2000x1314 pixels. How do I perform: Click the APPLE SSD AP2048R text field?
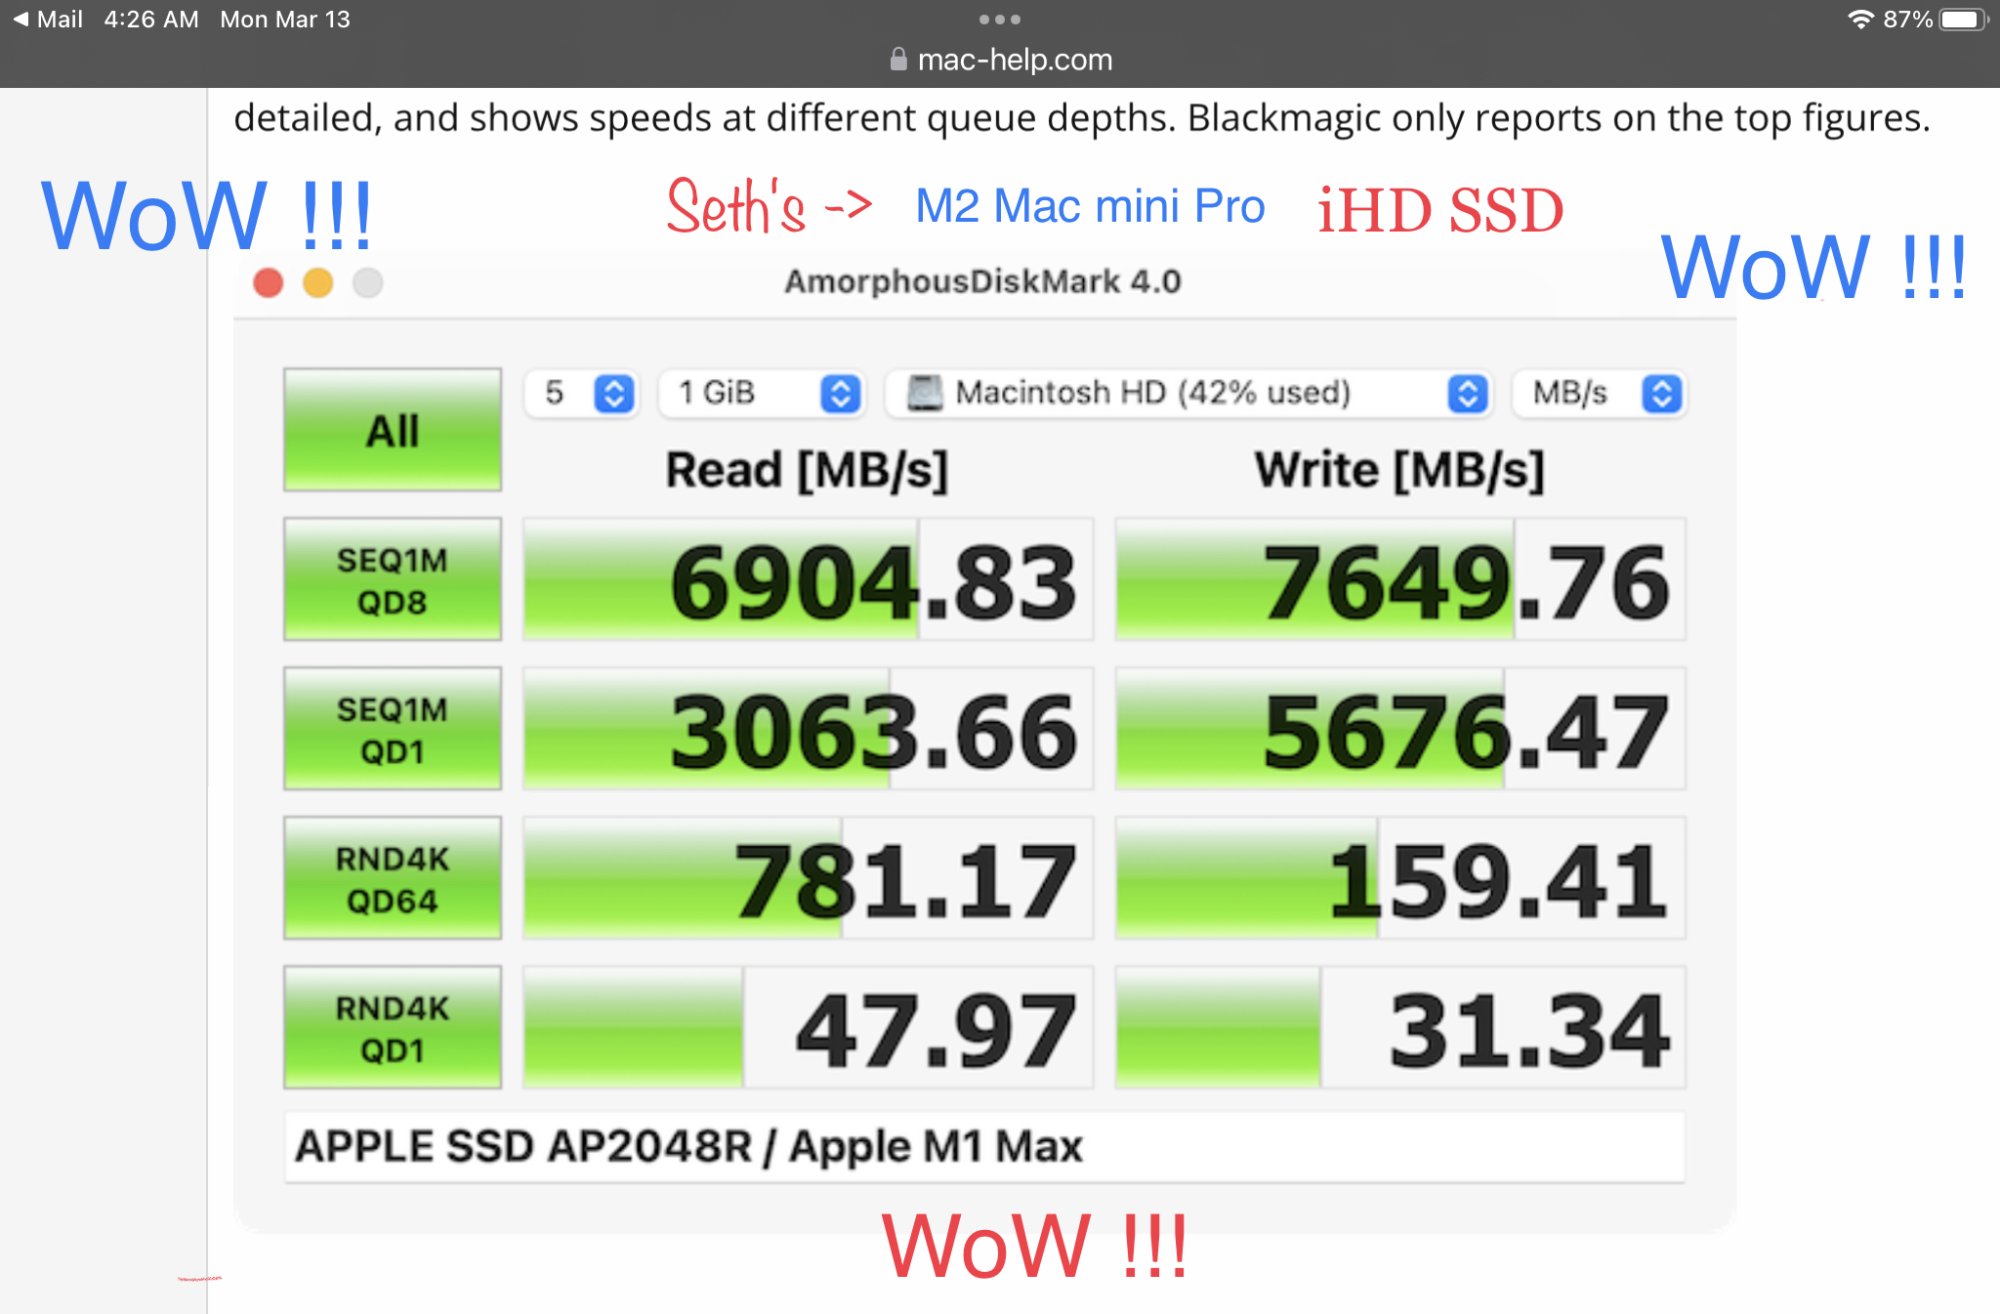coord(984,1146)
